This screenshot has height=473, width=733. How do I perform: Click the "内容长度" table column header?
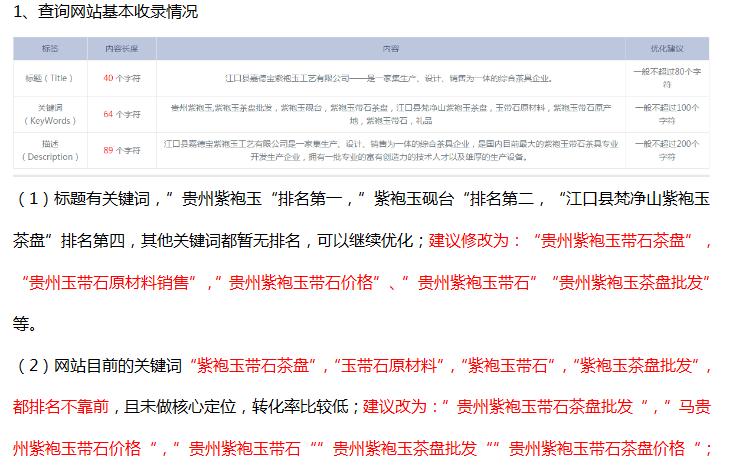121,48
